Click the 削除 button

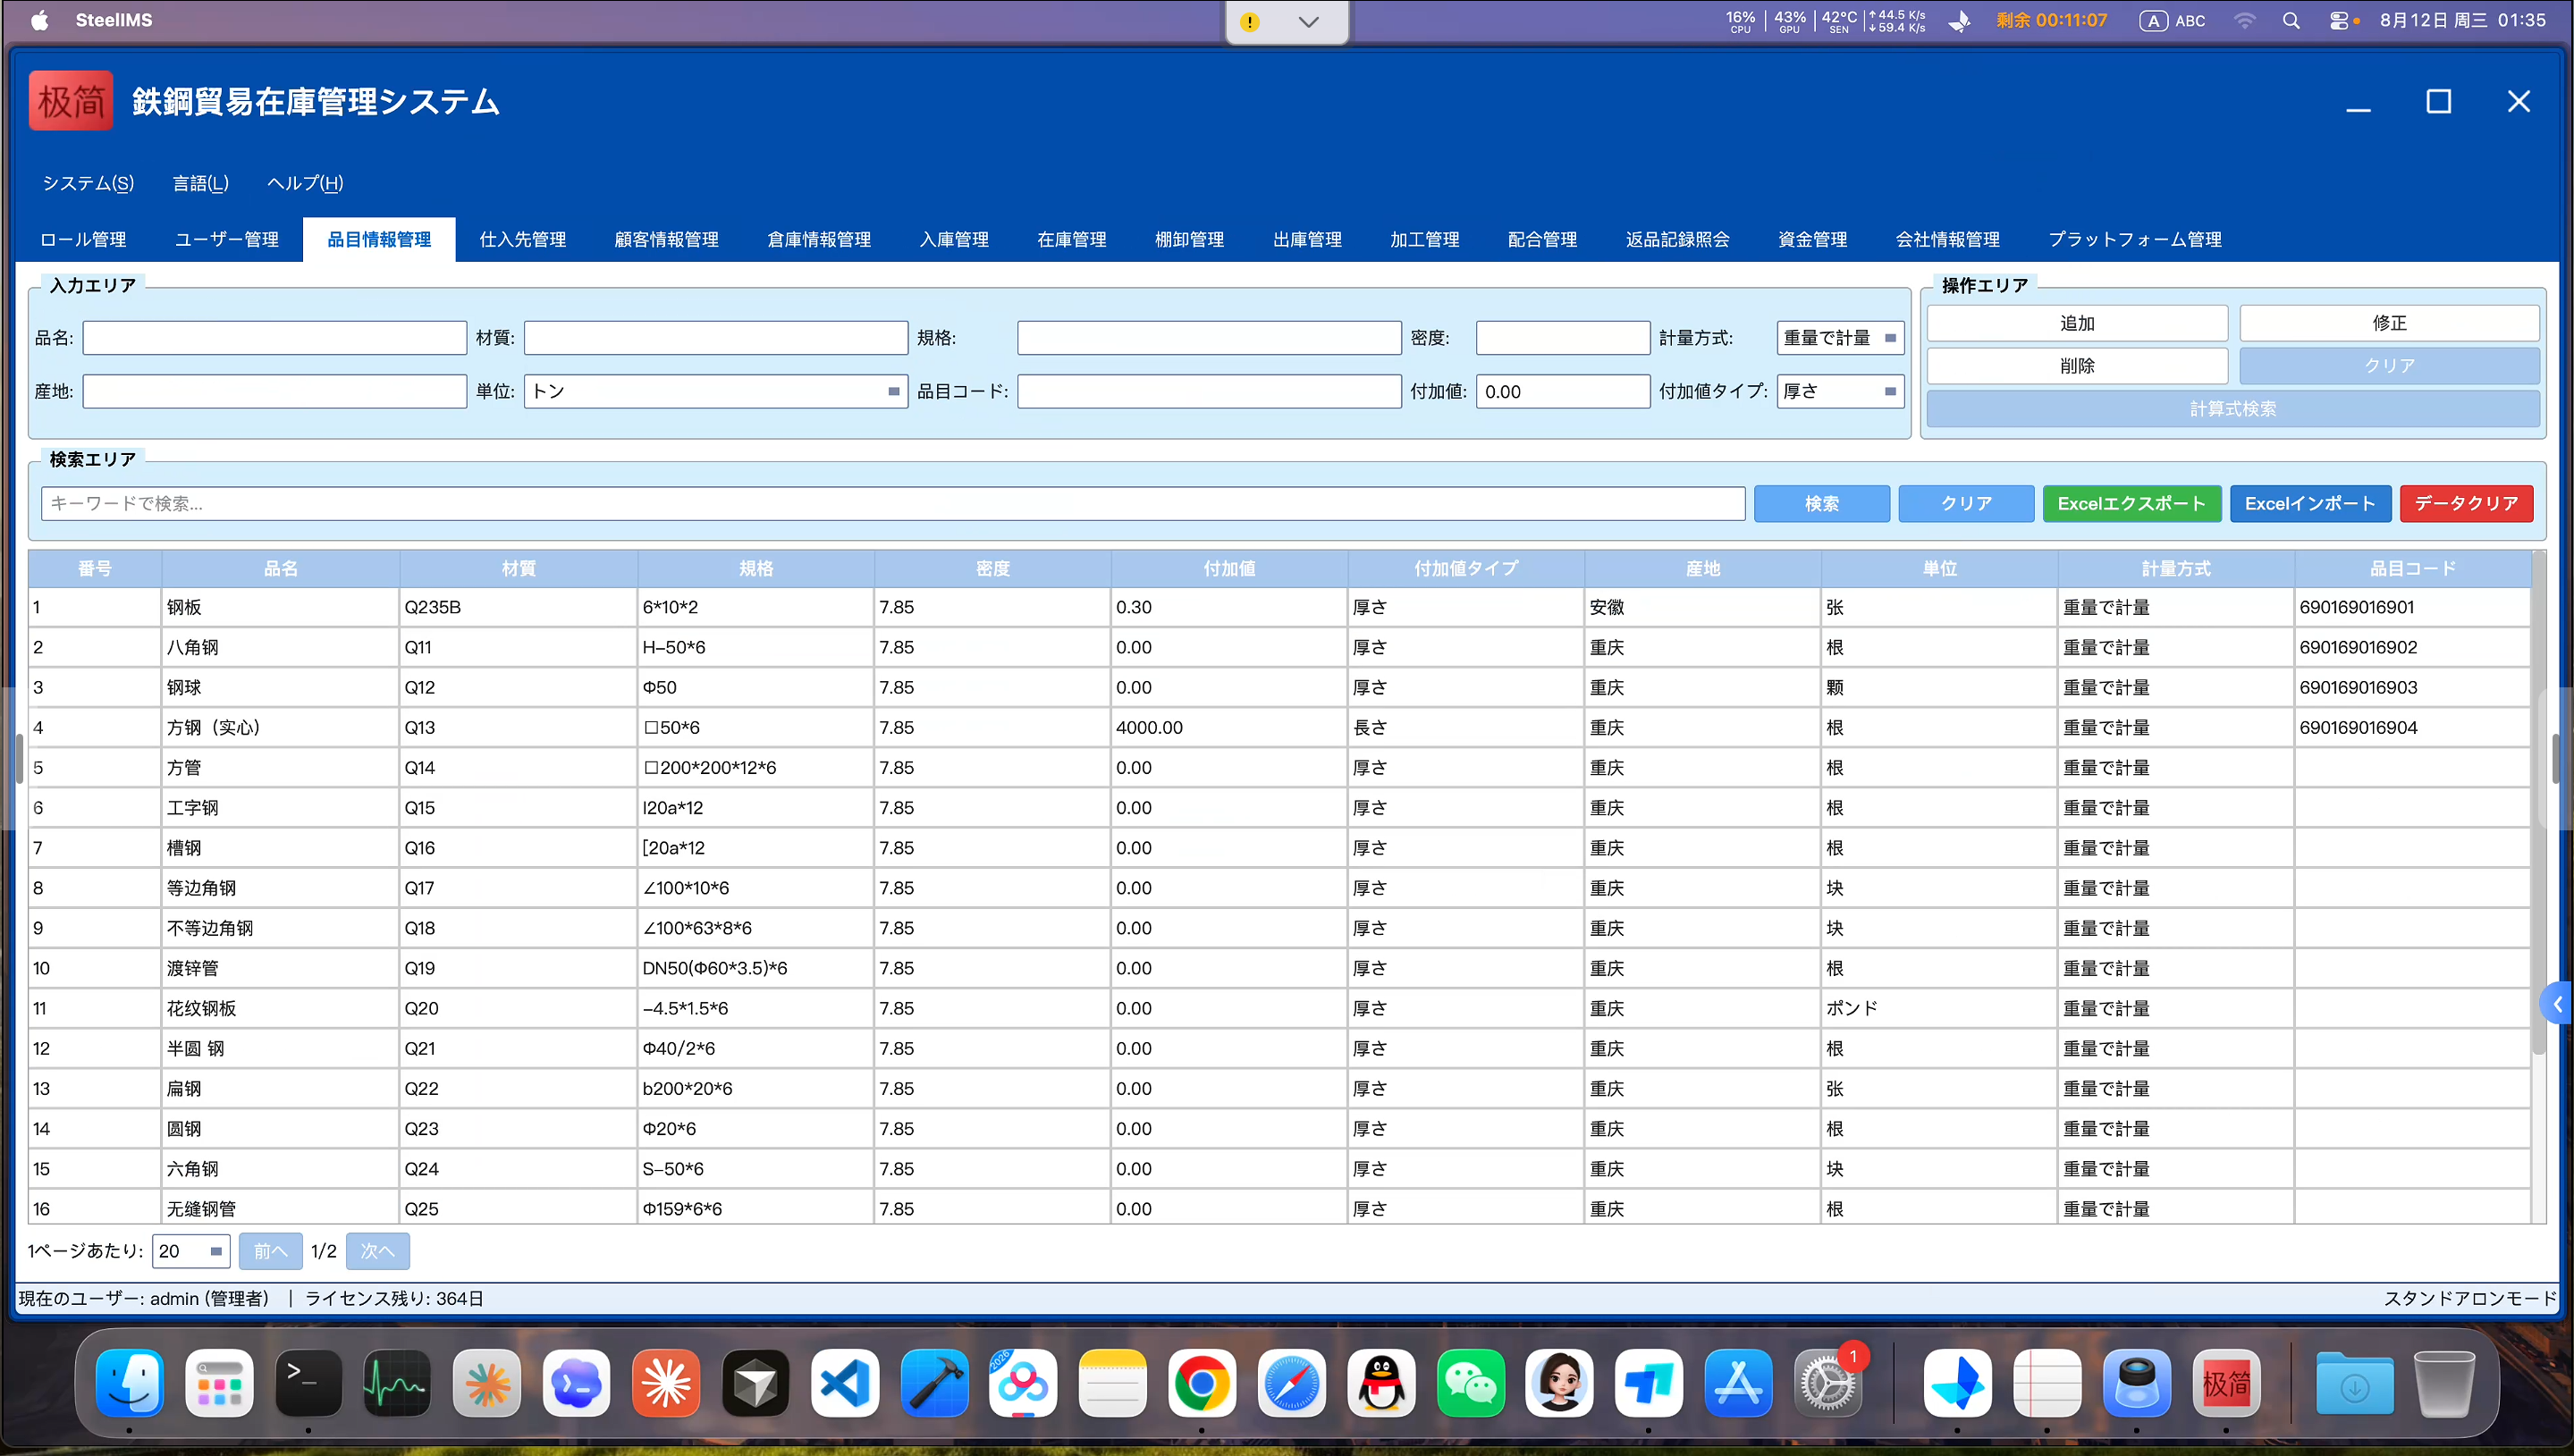click(2078, 366)
